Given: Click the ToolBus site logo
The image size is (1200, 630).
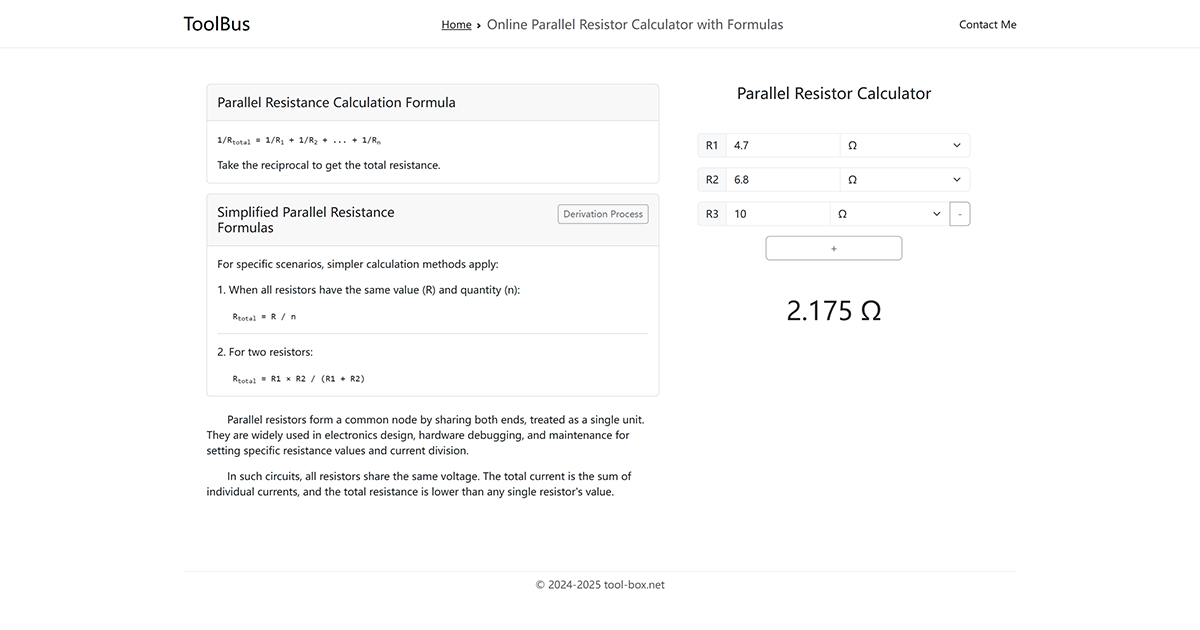Looking at the screenshot, I should tap(216, 23).
